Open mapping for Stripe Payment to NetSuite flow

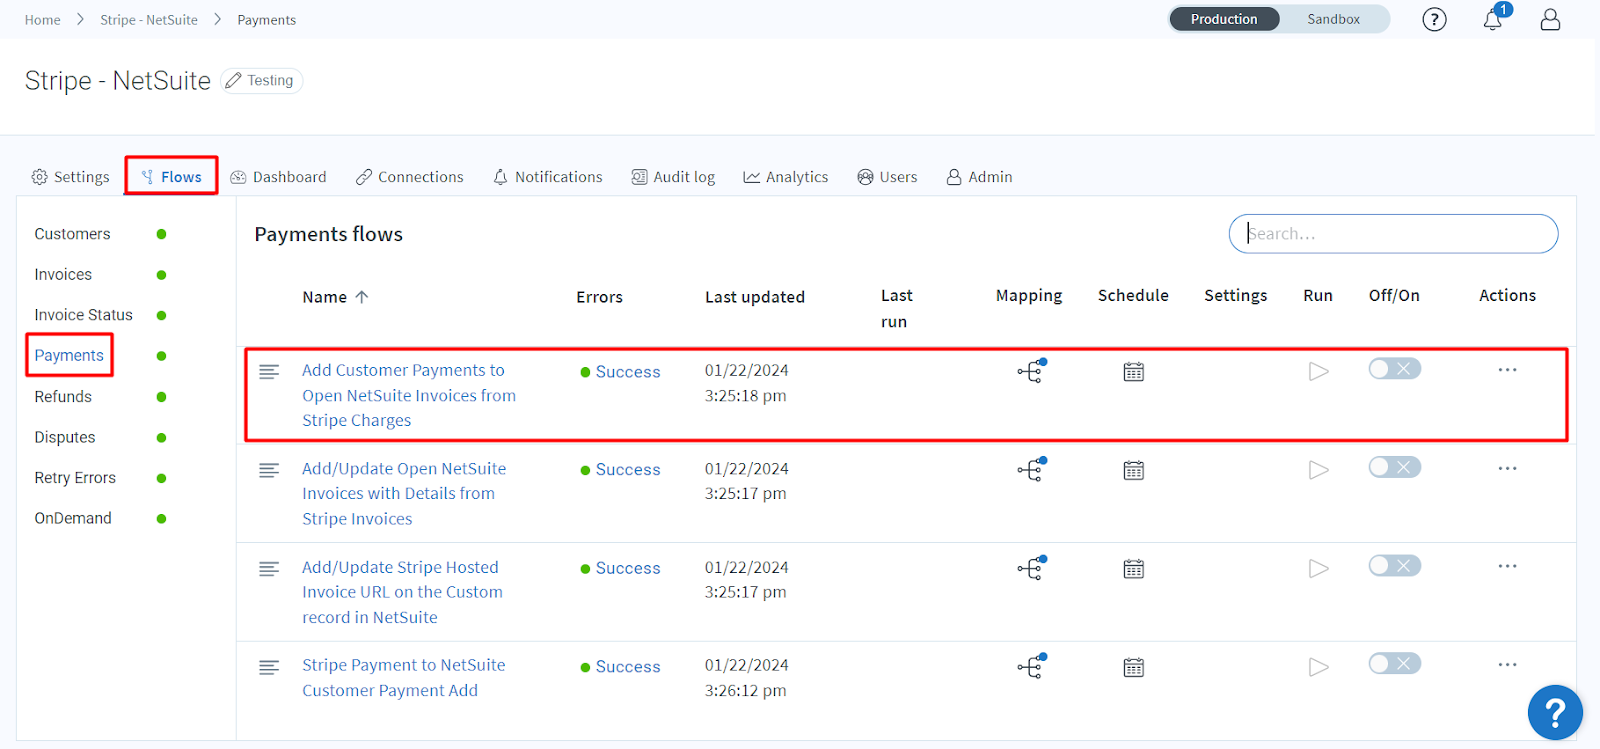[1031, 666]
